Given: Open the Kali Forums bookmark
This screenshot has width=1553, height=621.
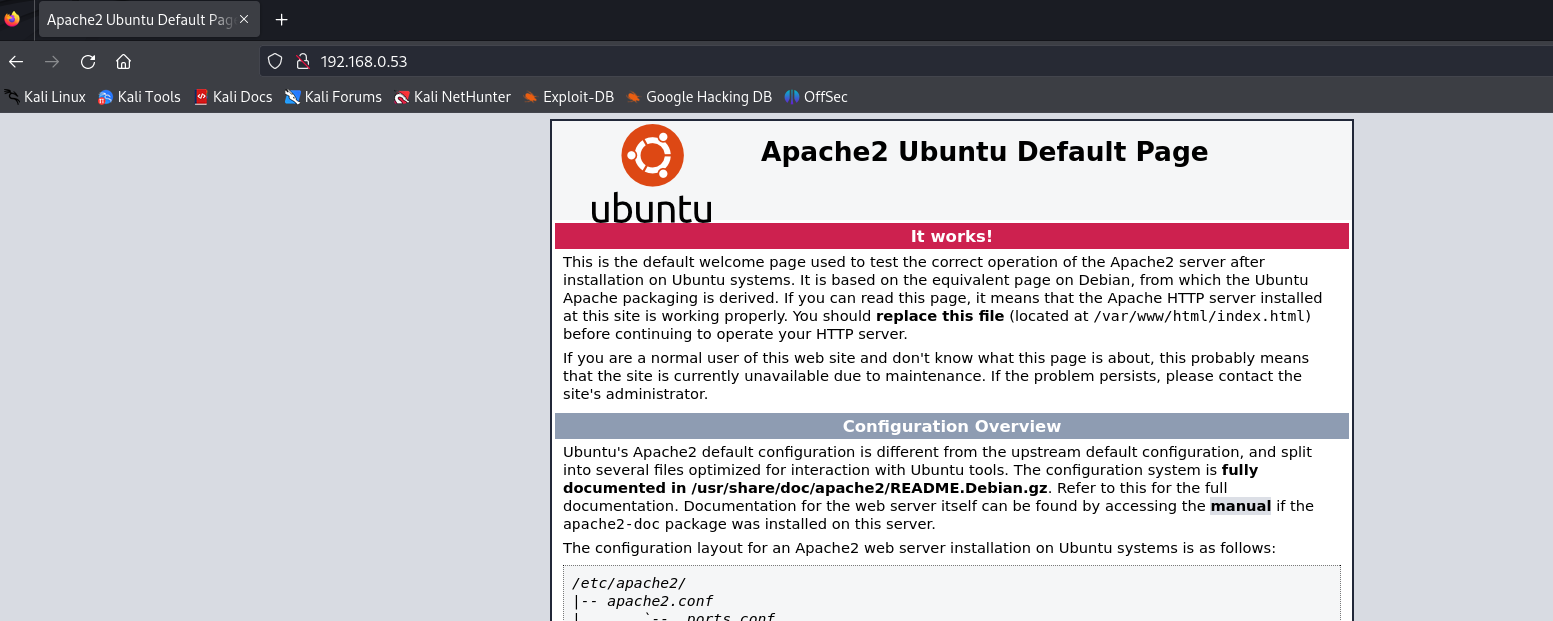Looking at the screenshot, I should click(x=333, y=97).
